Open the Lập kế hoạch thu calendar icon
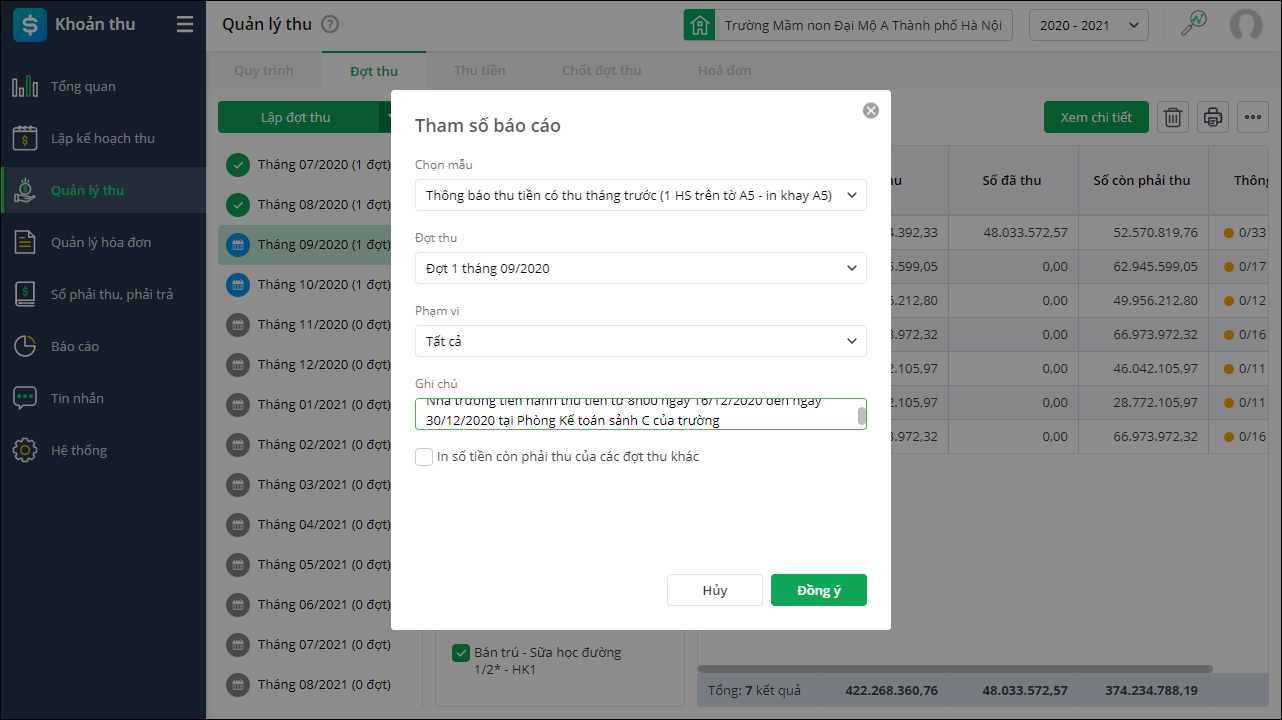The width and height of the screenshot is (1282, 720). 25,138
